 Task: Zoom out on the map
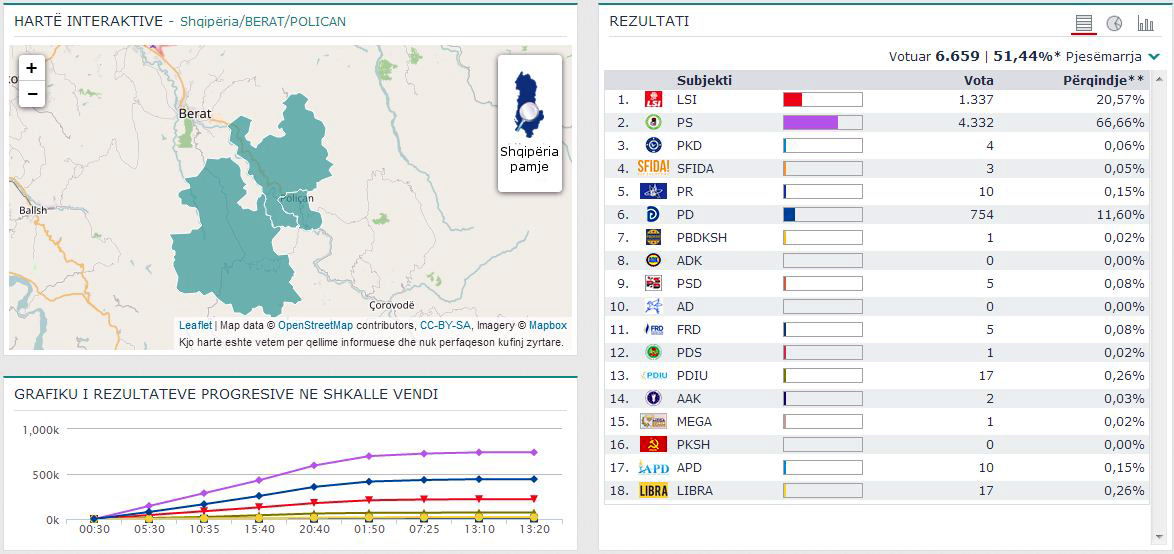click(32, 94)
